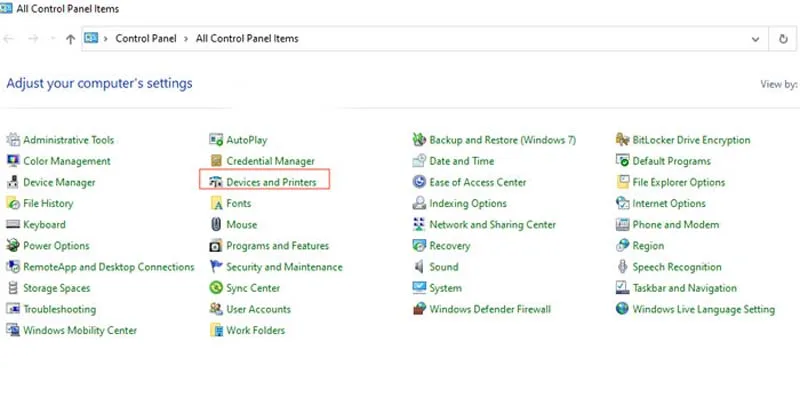The width and height of the screenshot is (800, 397).
Task: Select Control Panel in the breadcrumb
Action: [146, 38]
